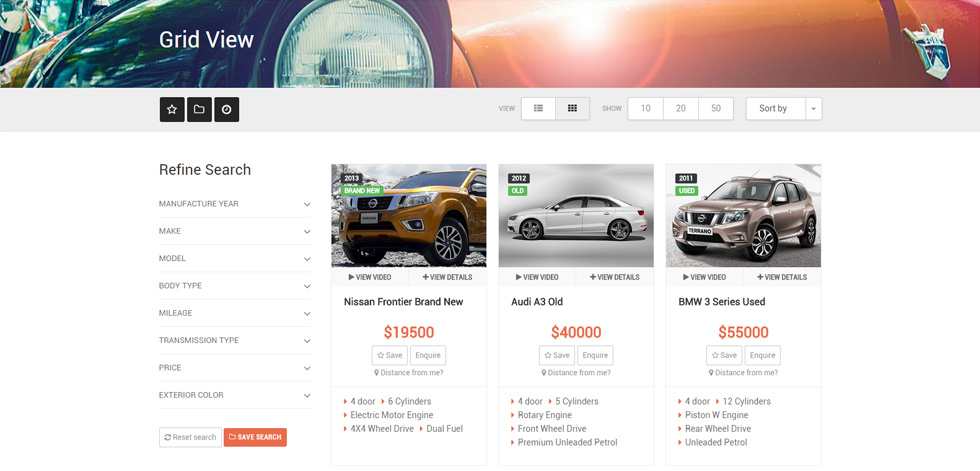
Task: Click the 2011 year tag
Action: pyautogui.click(x=686, y=179)
